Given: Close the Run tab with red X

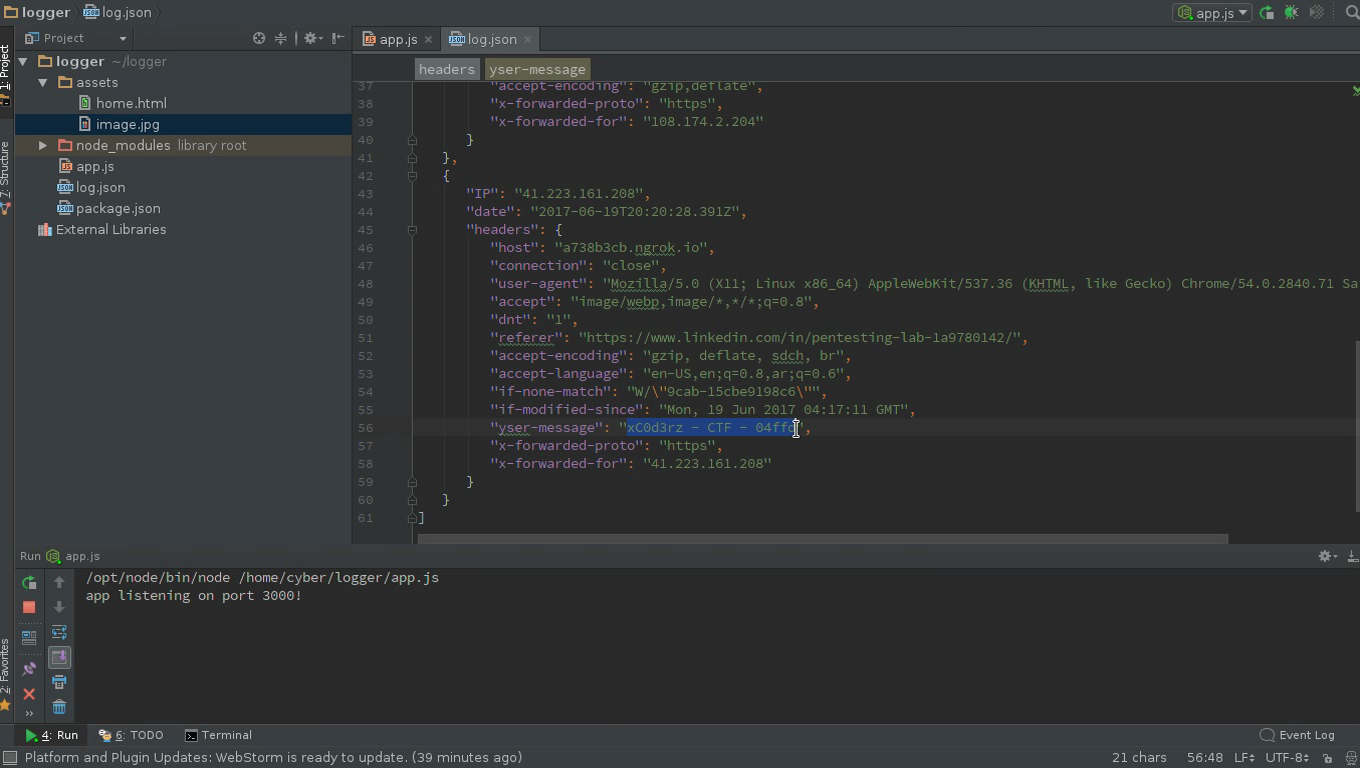Looking at the screenshot, I should [29, 694].
